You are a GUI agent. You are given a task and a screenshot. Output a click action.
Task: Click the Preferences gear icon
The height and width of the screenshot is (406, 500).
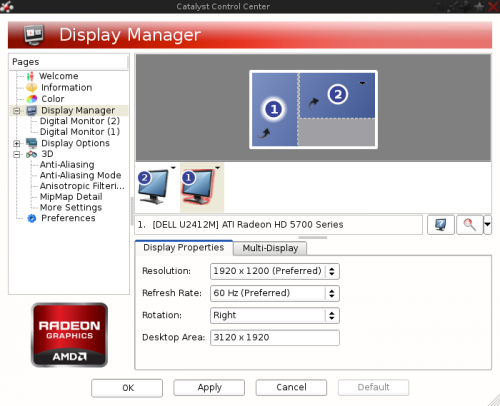point(32,218)
